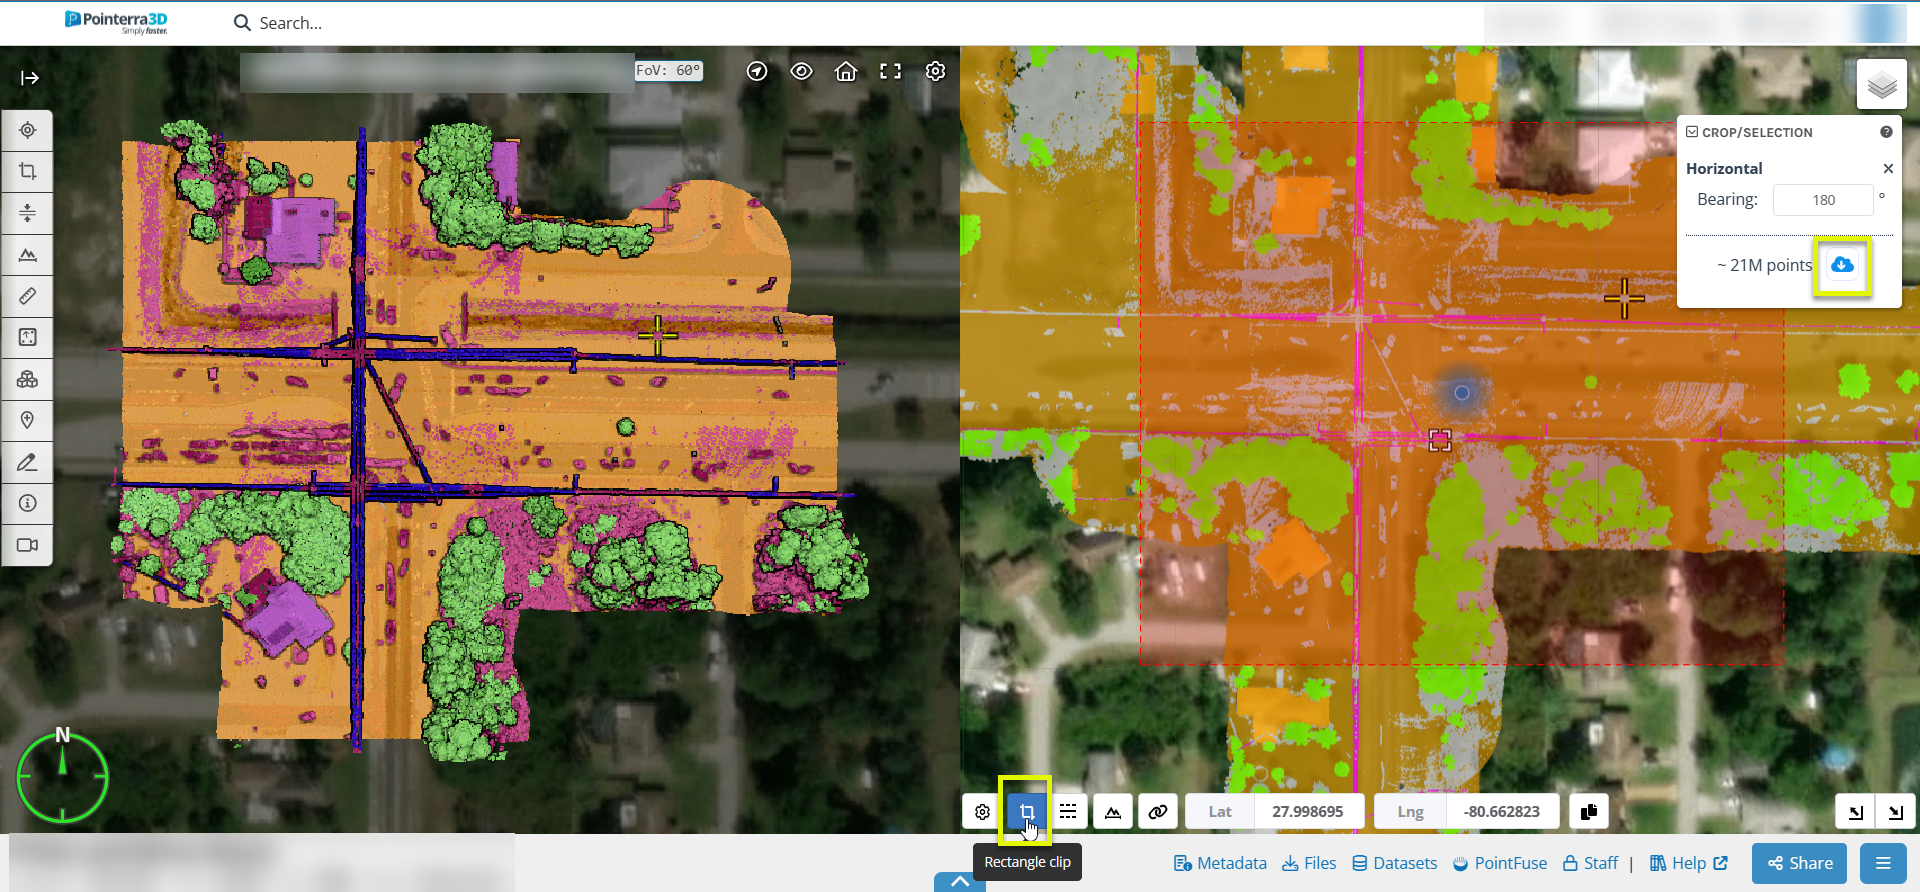Image resolution: width=1920 pixels, height=892 pixels.
Task: Open the map layers panel
Action: pos(1881,85)
